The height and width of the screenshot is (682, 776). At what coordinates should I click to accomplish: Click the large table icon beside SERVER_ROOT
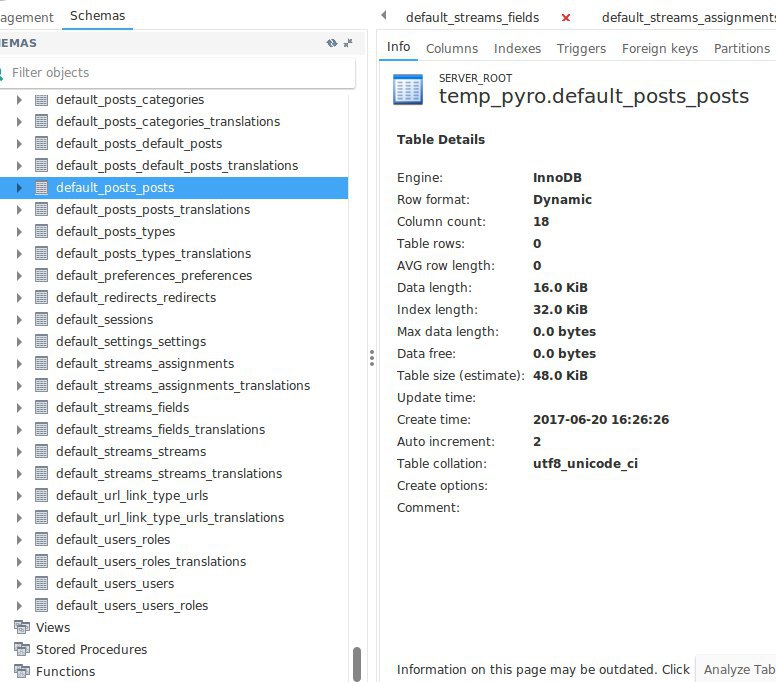(408, 89)
